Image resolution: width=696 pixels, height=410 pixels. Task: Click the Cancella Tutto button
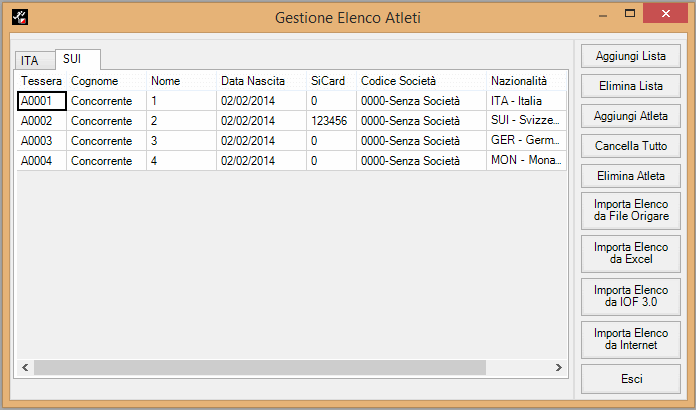pyautogui.click(x=631, y=146)
